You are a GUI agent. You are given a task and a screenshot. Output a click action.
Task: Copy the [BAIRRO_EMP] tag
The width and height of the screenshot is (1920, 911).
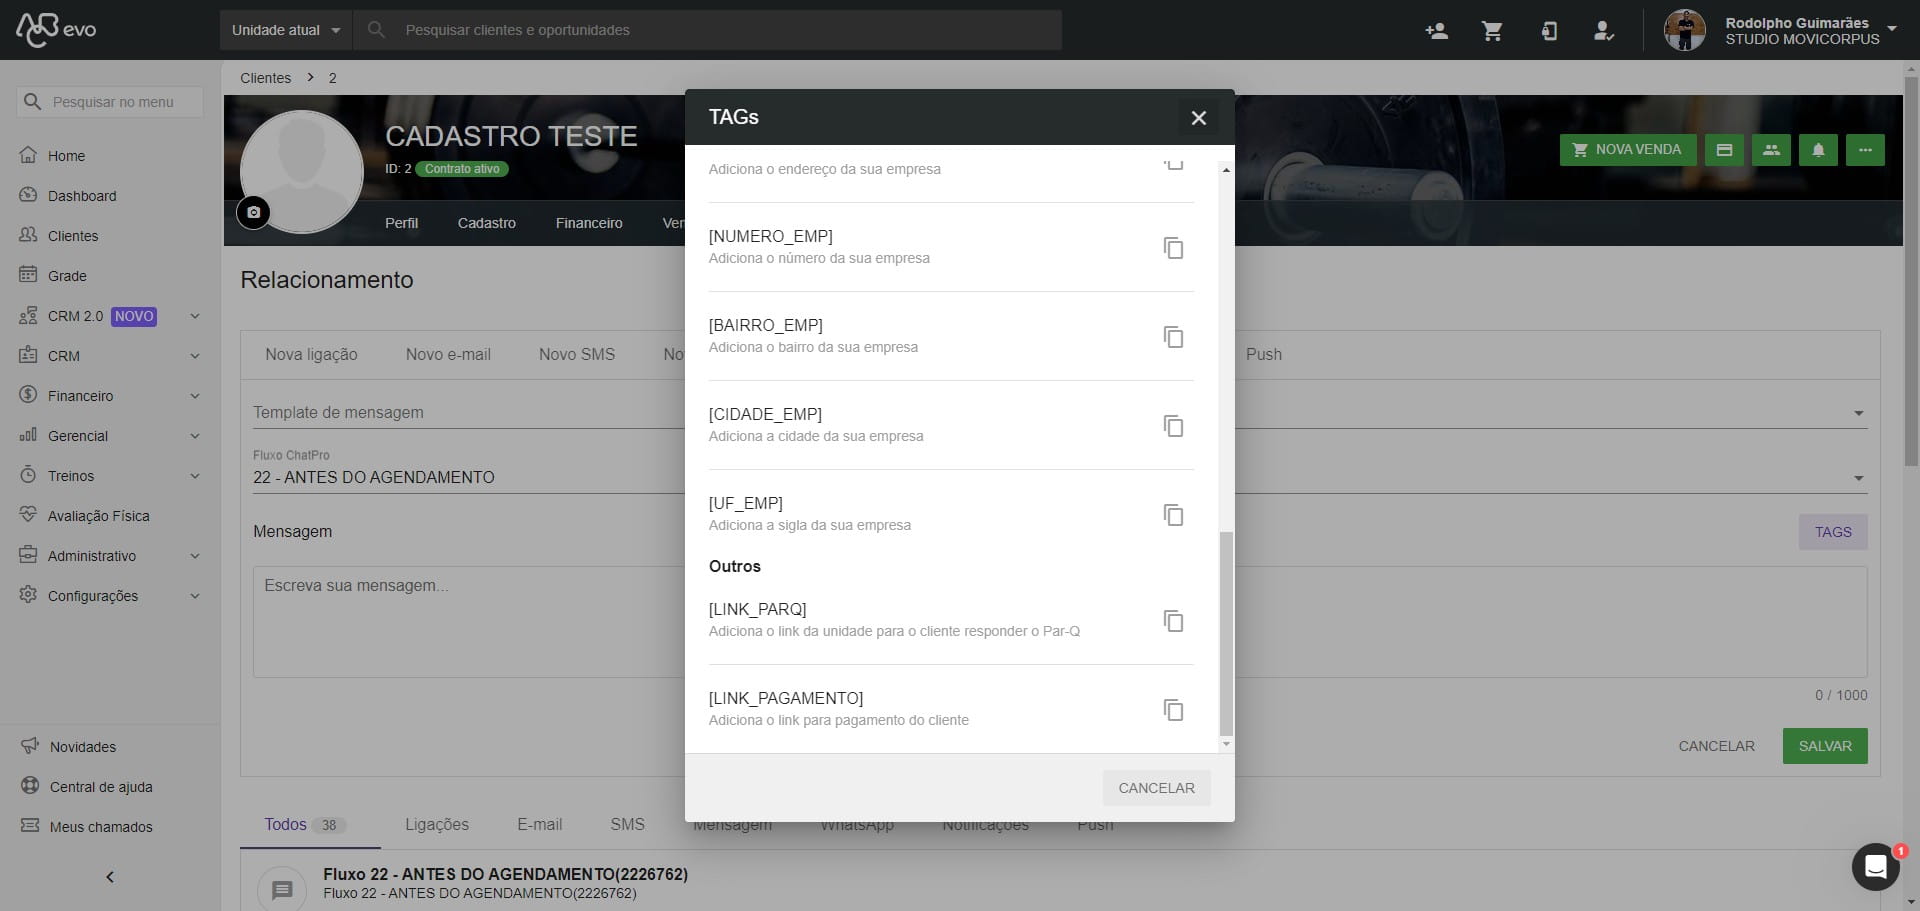pos(1173,337)
